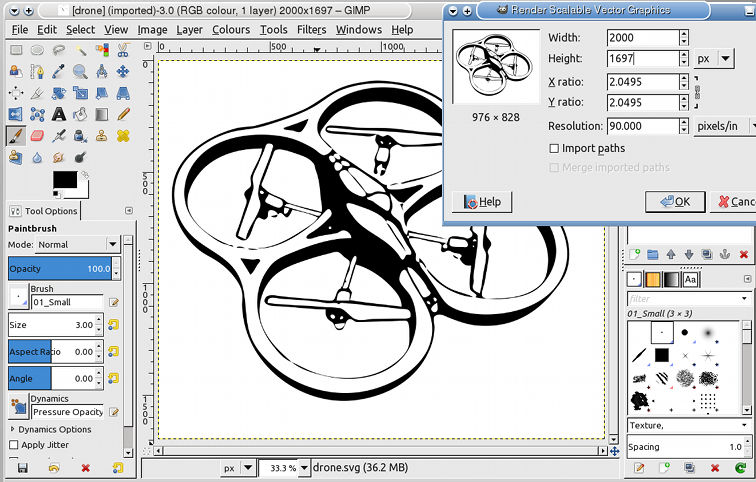Click the black foreground colour swatch

[65, 179]
